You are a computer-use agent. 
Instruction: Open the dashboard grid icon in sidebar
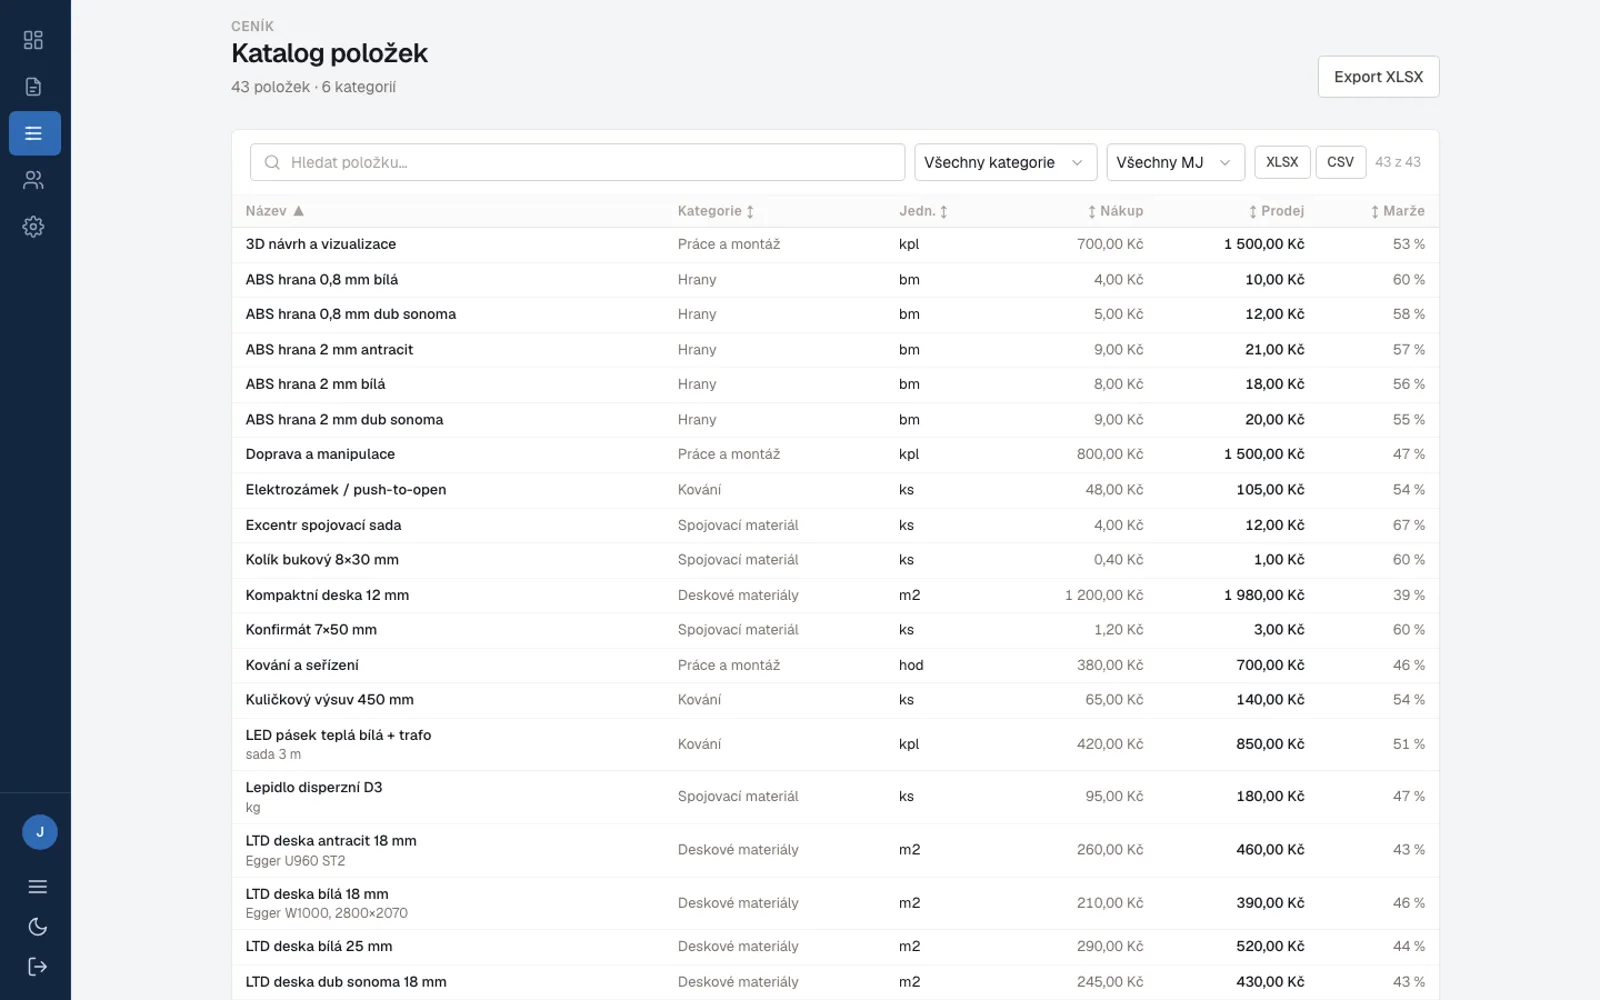pos(33,40)
